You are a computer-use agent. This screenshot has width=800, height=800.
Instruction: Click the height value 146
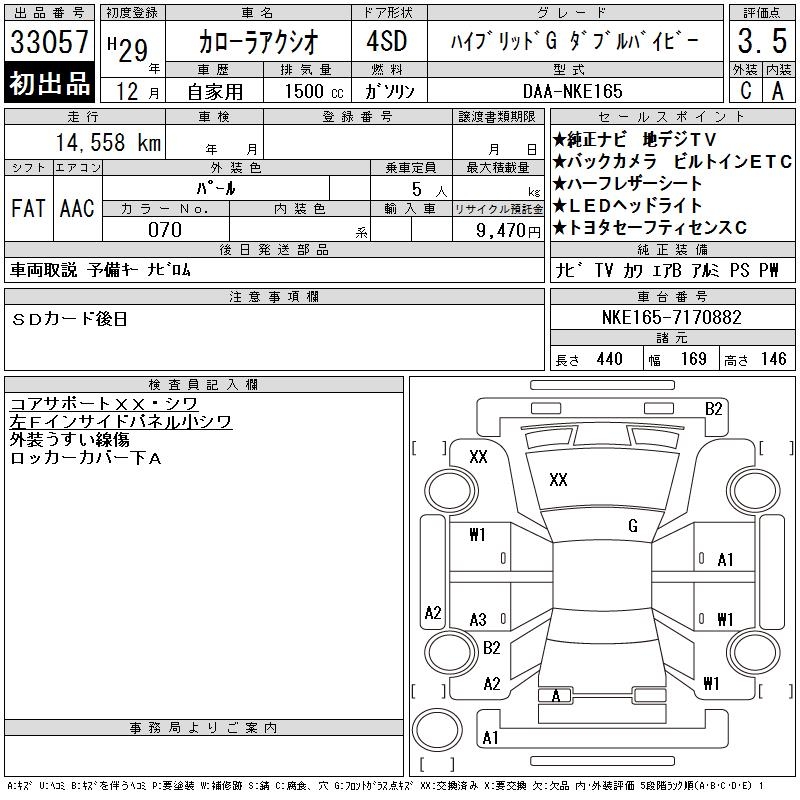pyautogui.click(x=773, y=359)
